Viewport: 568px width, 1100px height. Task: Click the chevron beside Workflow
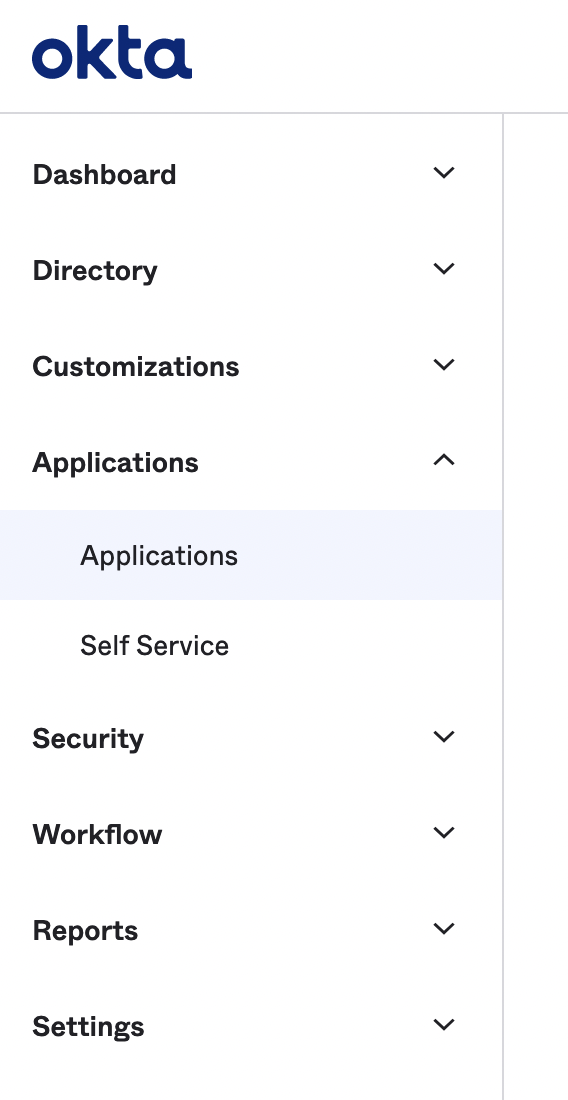click(444, 833)
